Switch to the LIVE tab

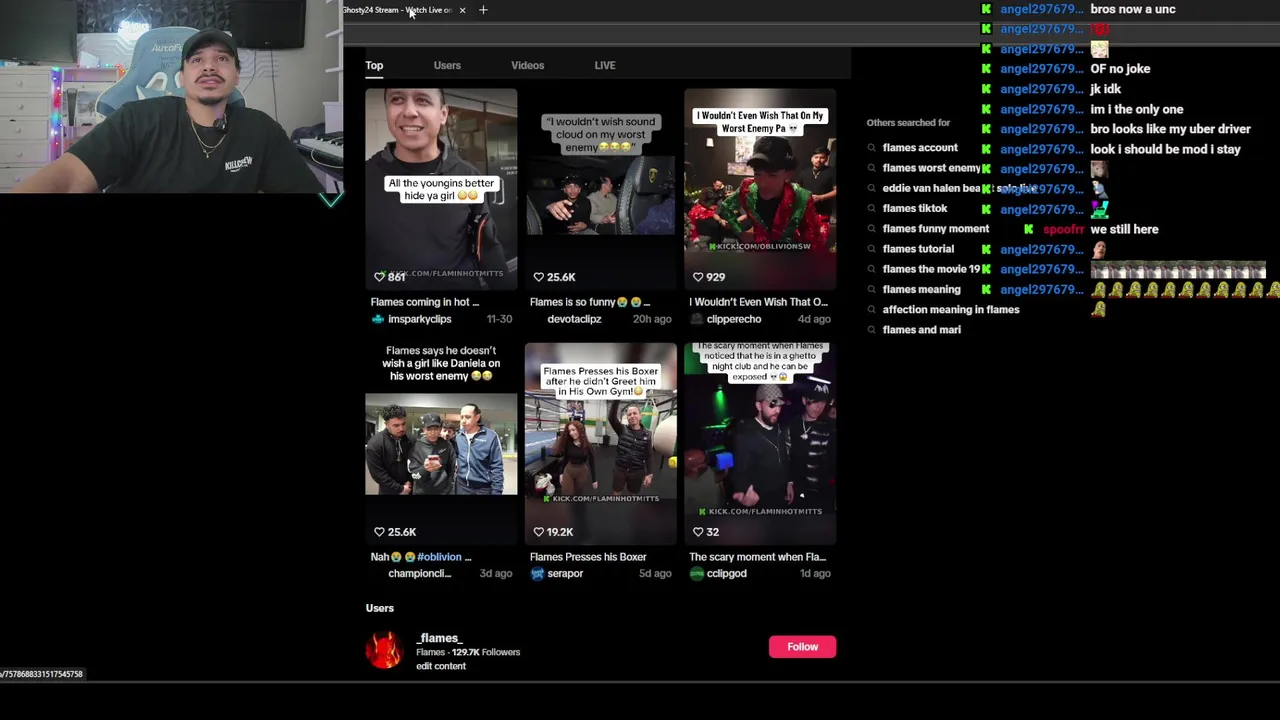pos(605,65)
